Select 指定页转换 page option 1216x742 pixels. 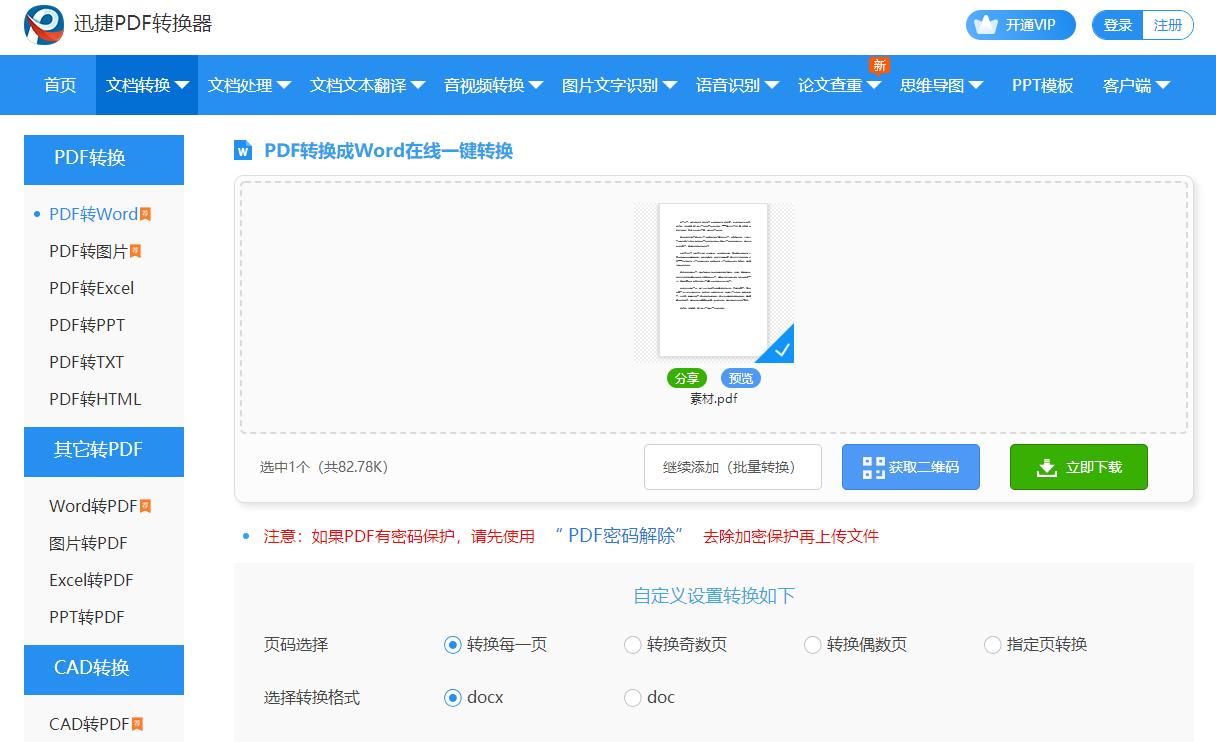992,645
